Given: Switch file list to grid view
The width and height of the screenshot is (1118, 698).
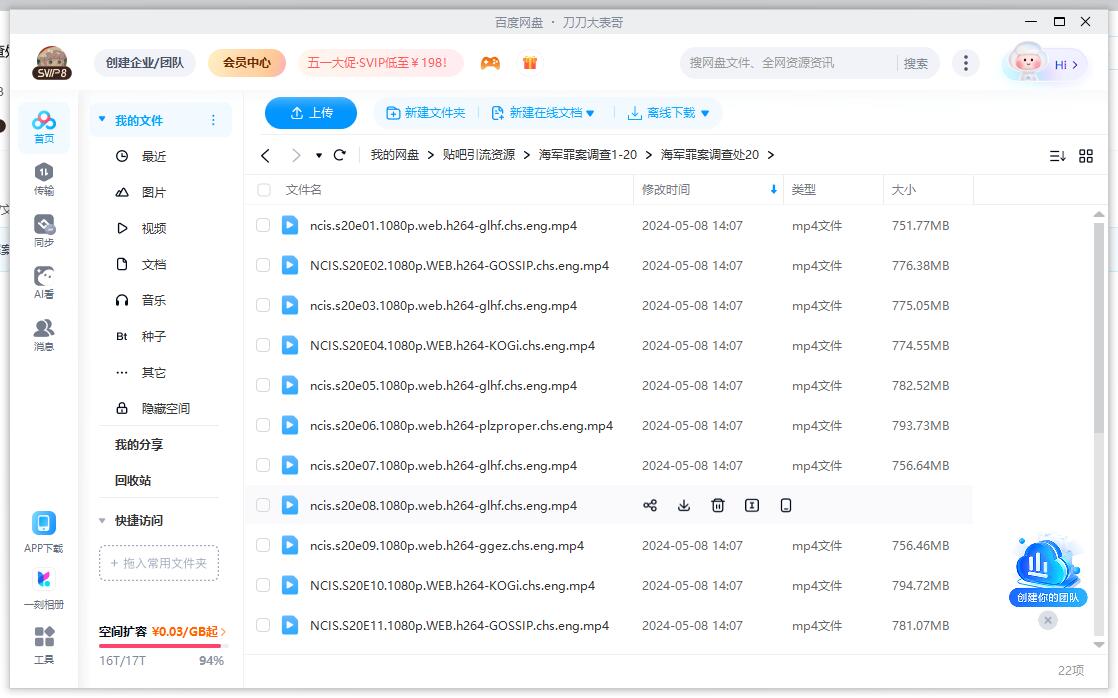Looking at the screenshot, I should point(1087,155).
